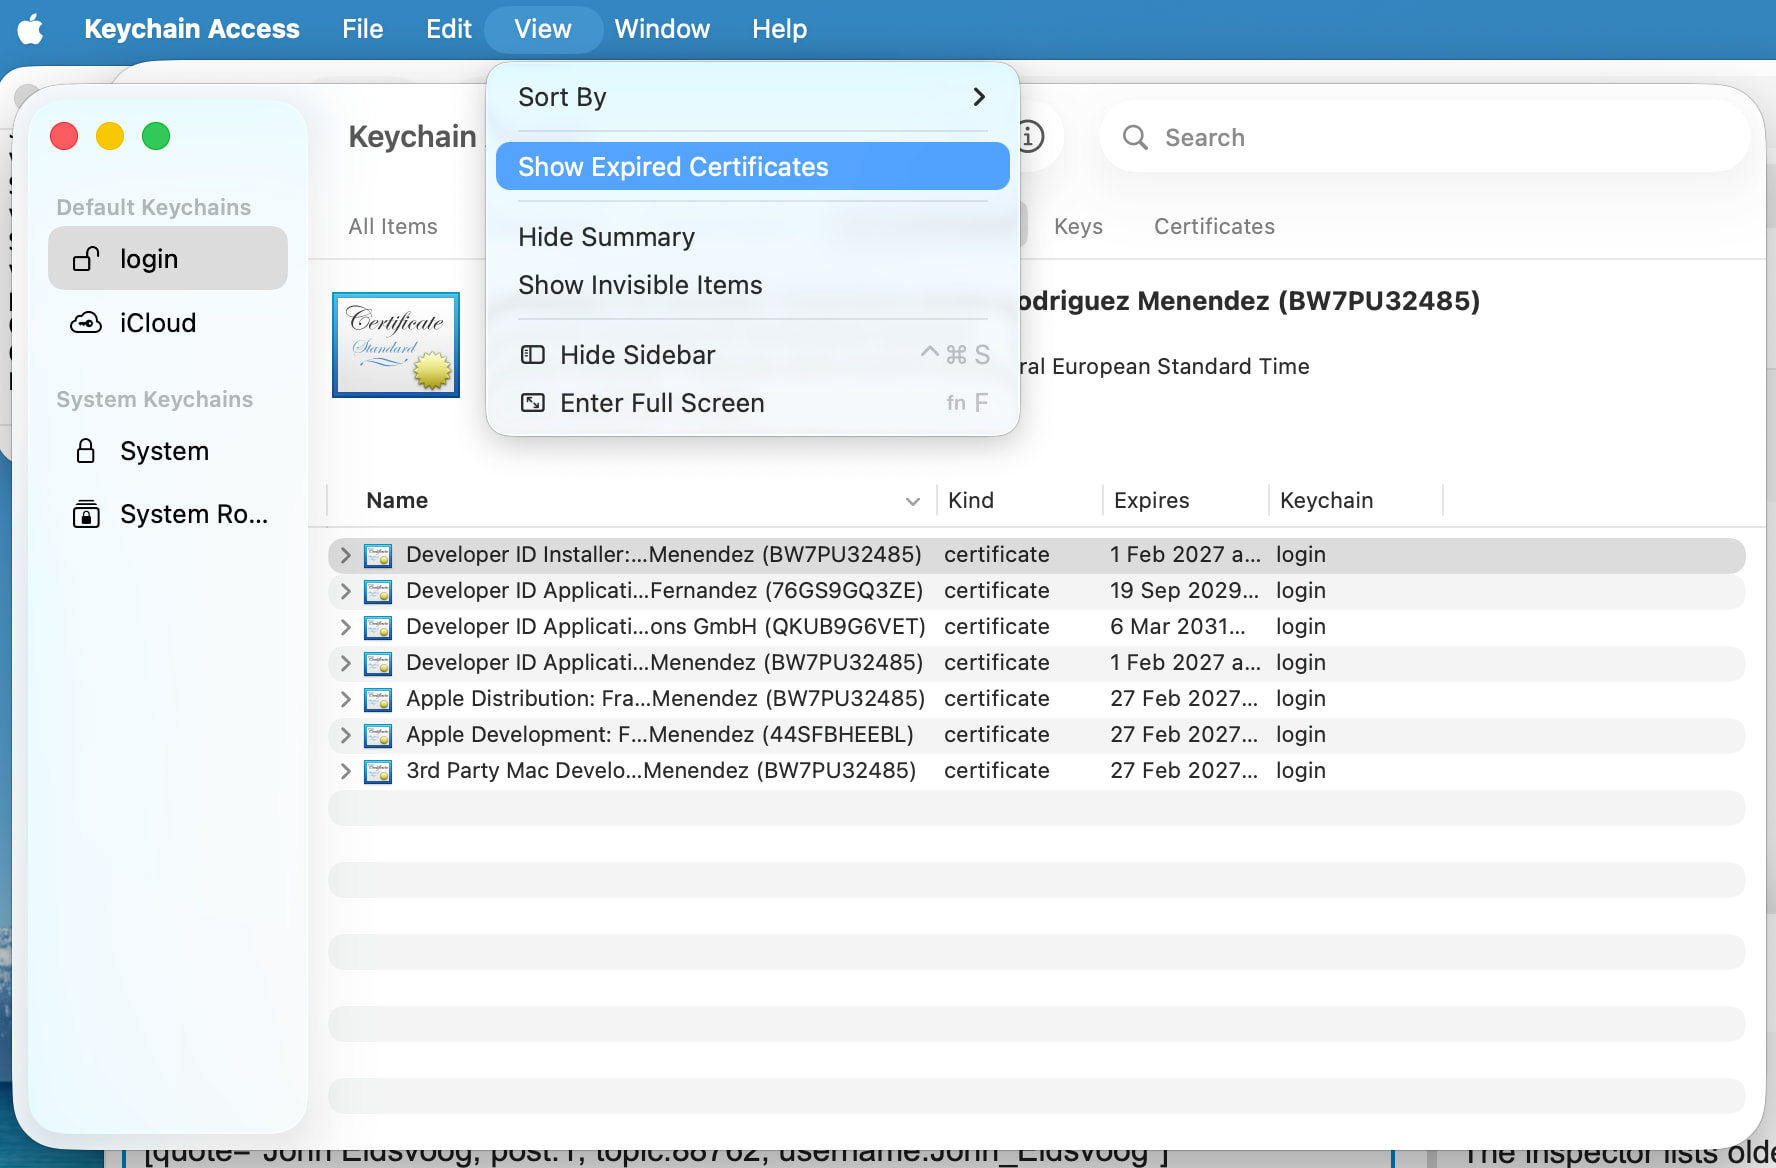The height and width of the screenshot is (1168, 1776).
Task: Expand the Developer ID Installer certificate row
Action: 345,555
